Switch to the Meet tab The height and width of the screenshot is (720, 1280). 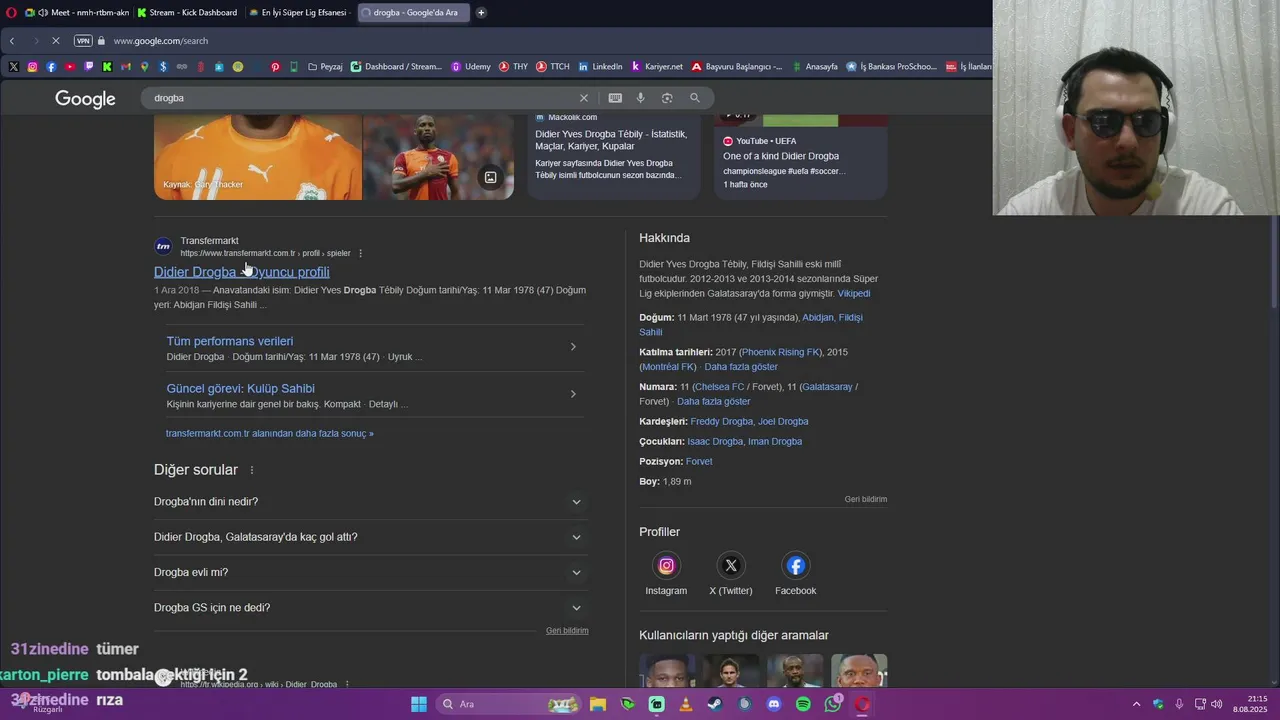78,13
